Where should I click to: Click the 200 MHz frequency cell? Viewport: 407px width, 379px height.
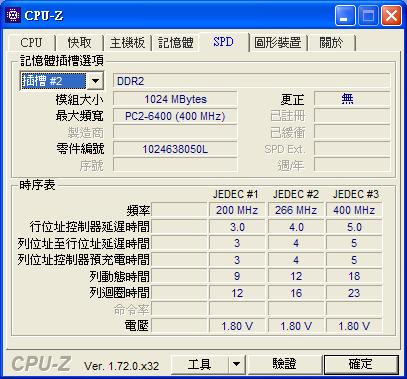[237, 210]
